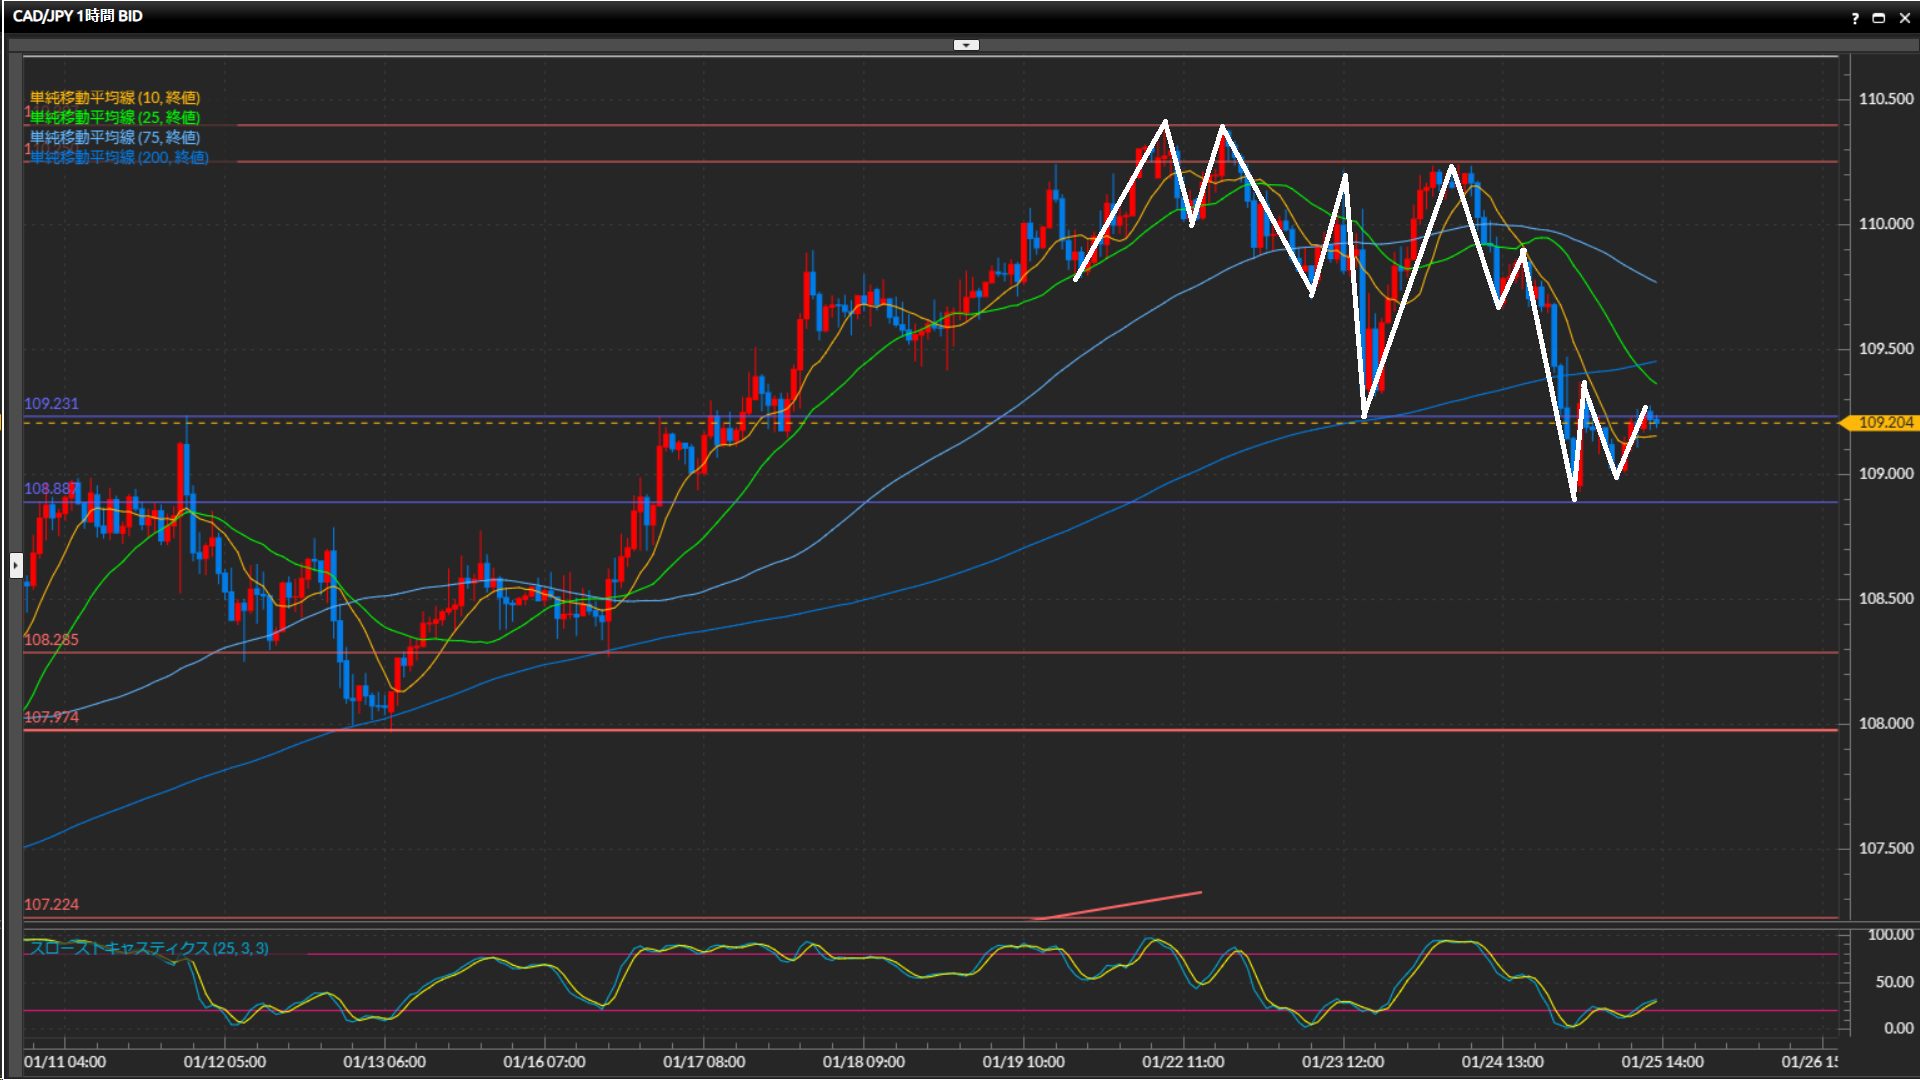Click the current price 109.204 marker
This screenshot has height=1080, width=1920.
click(1884, 423)
